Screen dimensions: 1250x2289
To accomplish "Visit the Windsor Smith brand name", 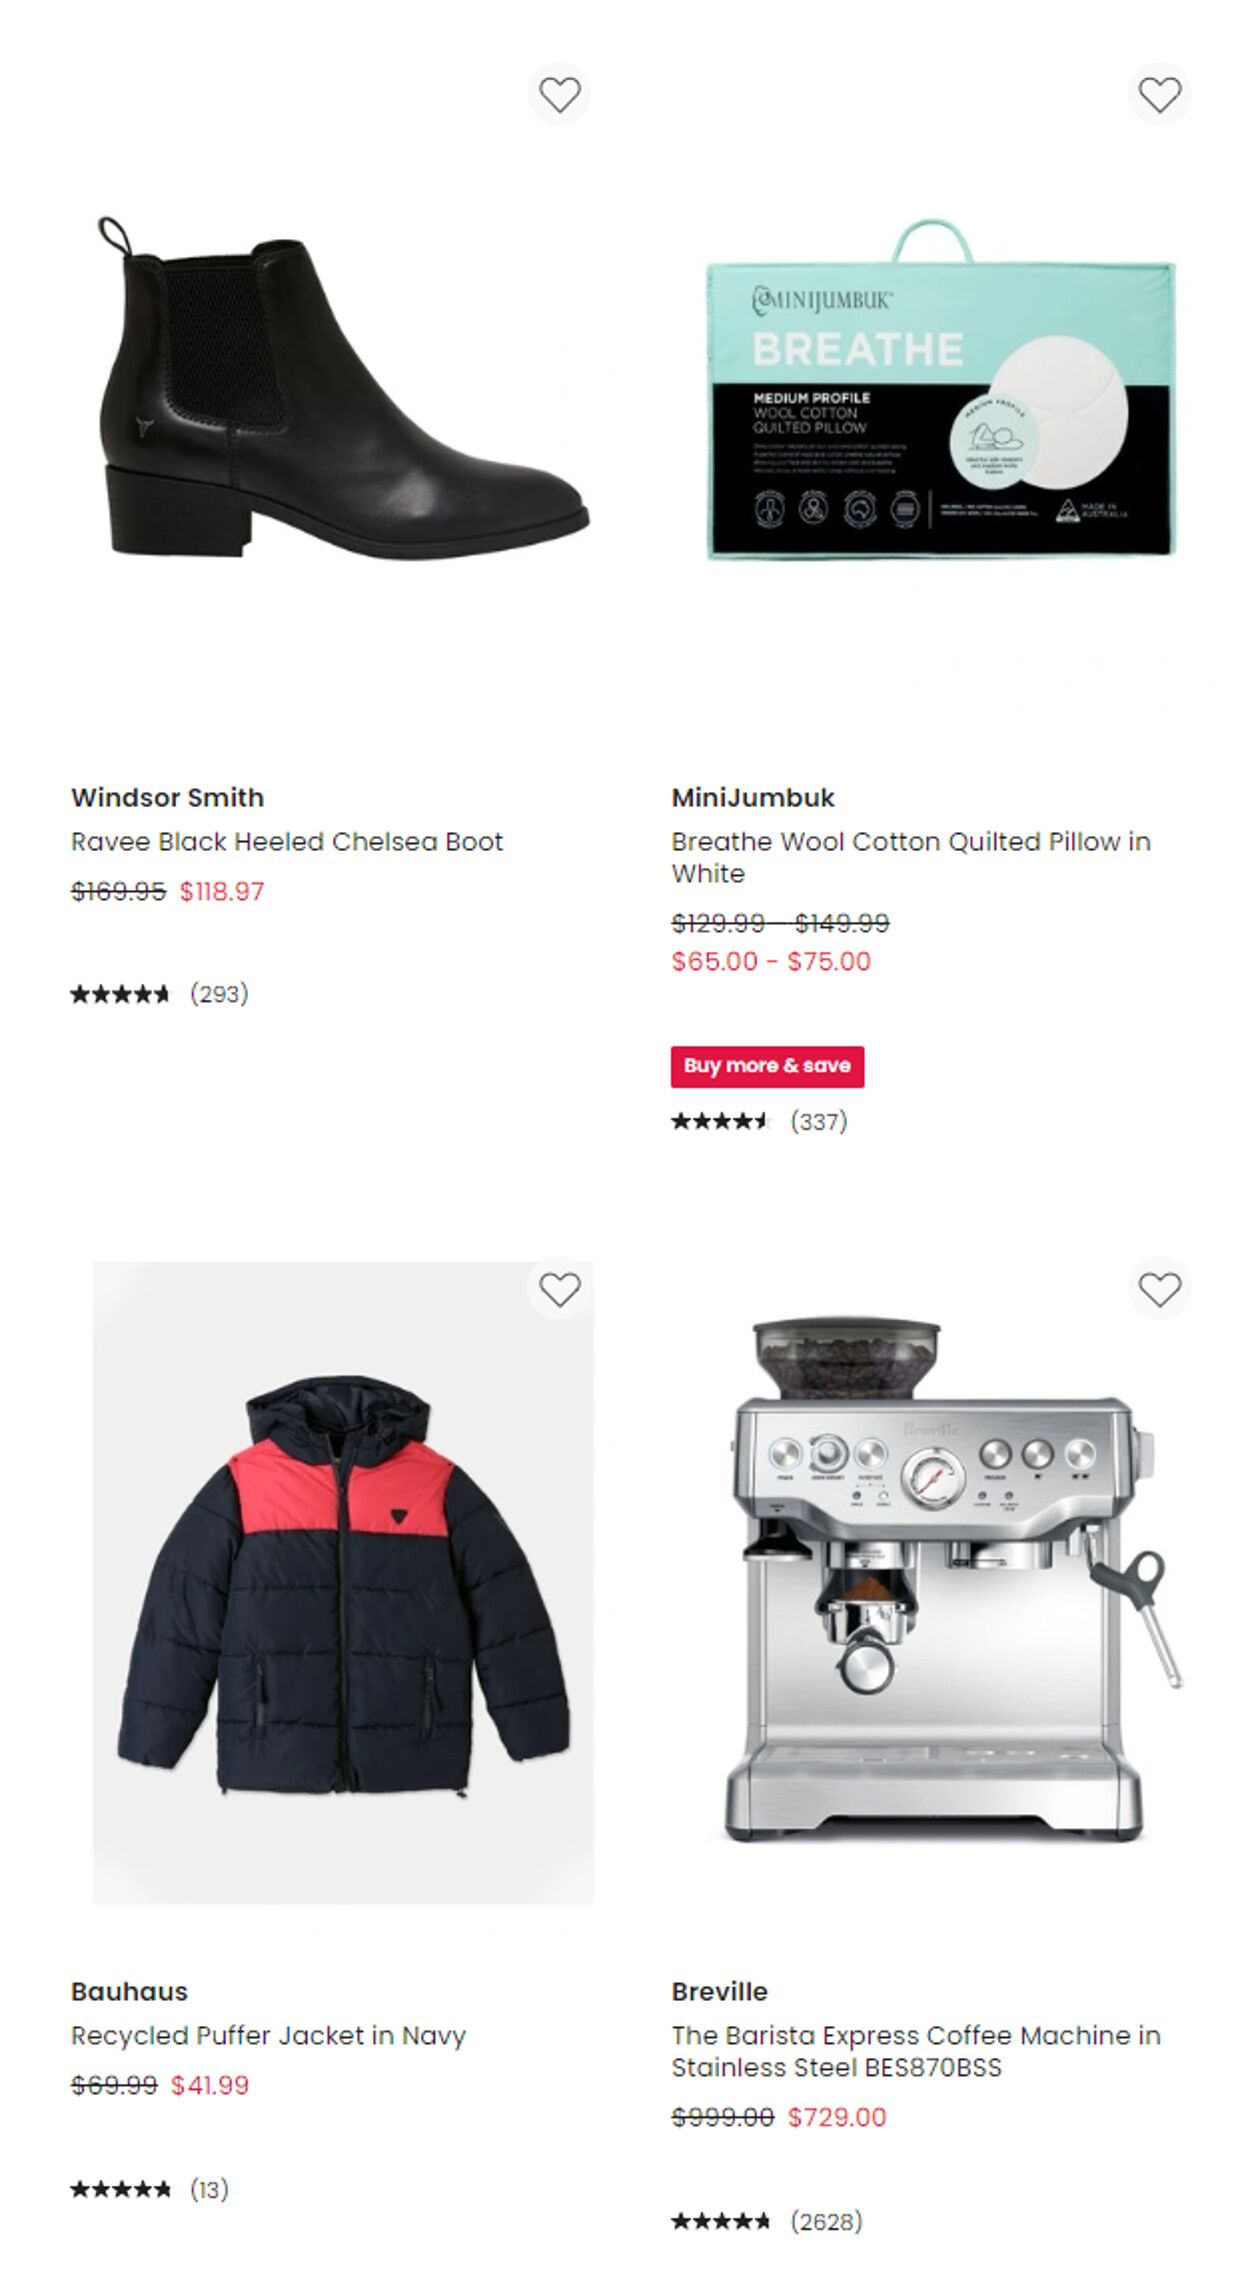I will [x=167, y=797].
